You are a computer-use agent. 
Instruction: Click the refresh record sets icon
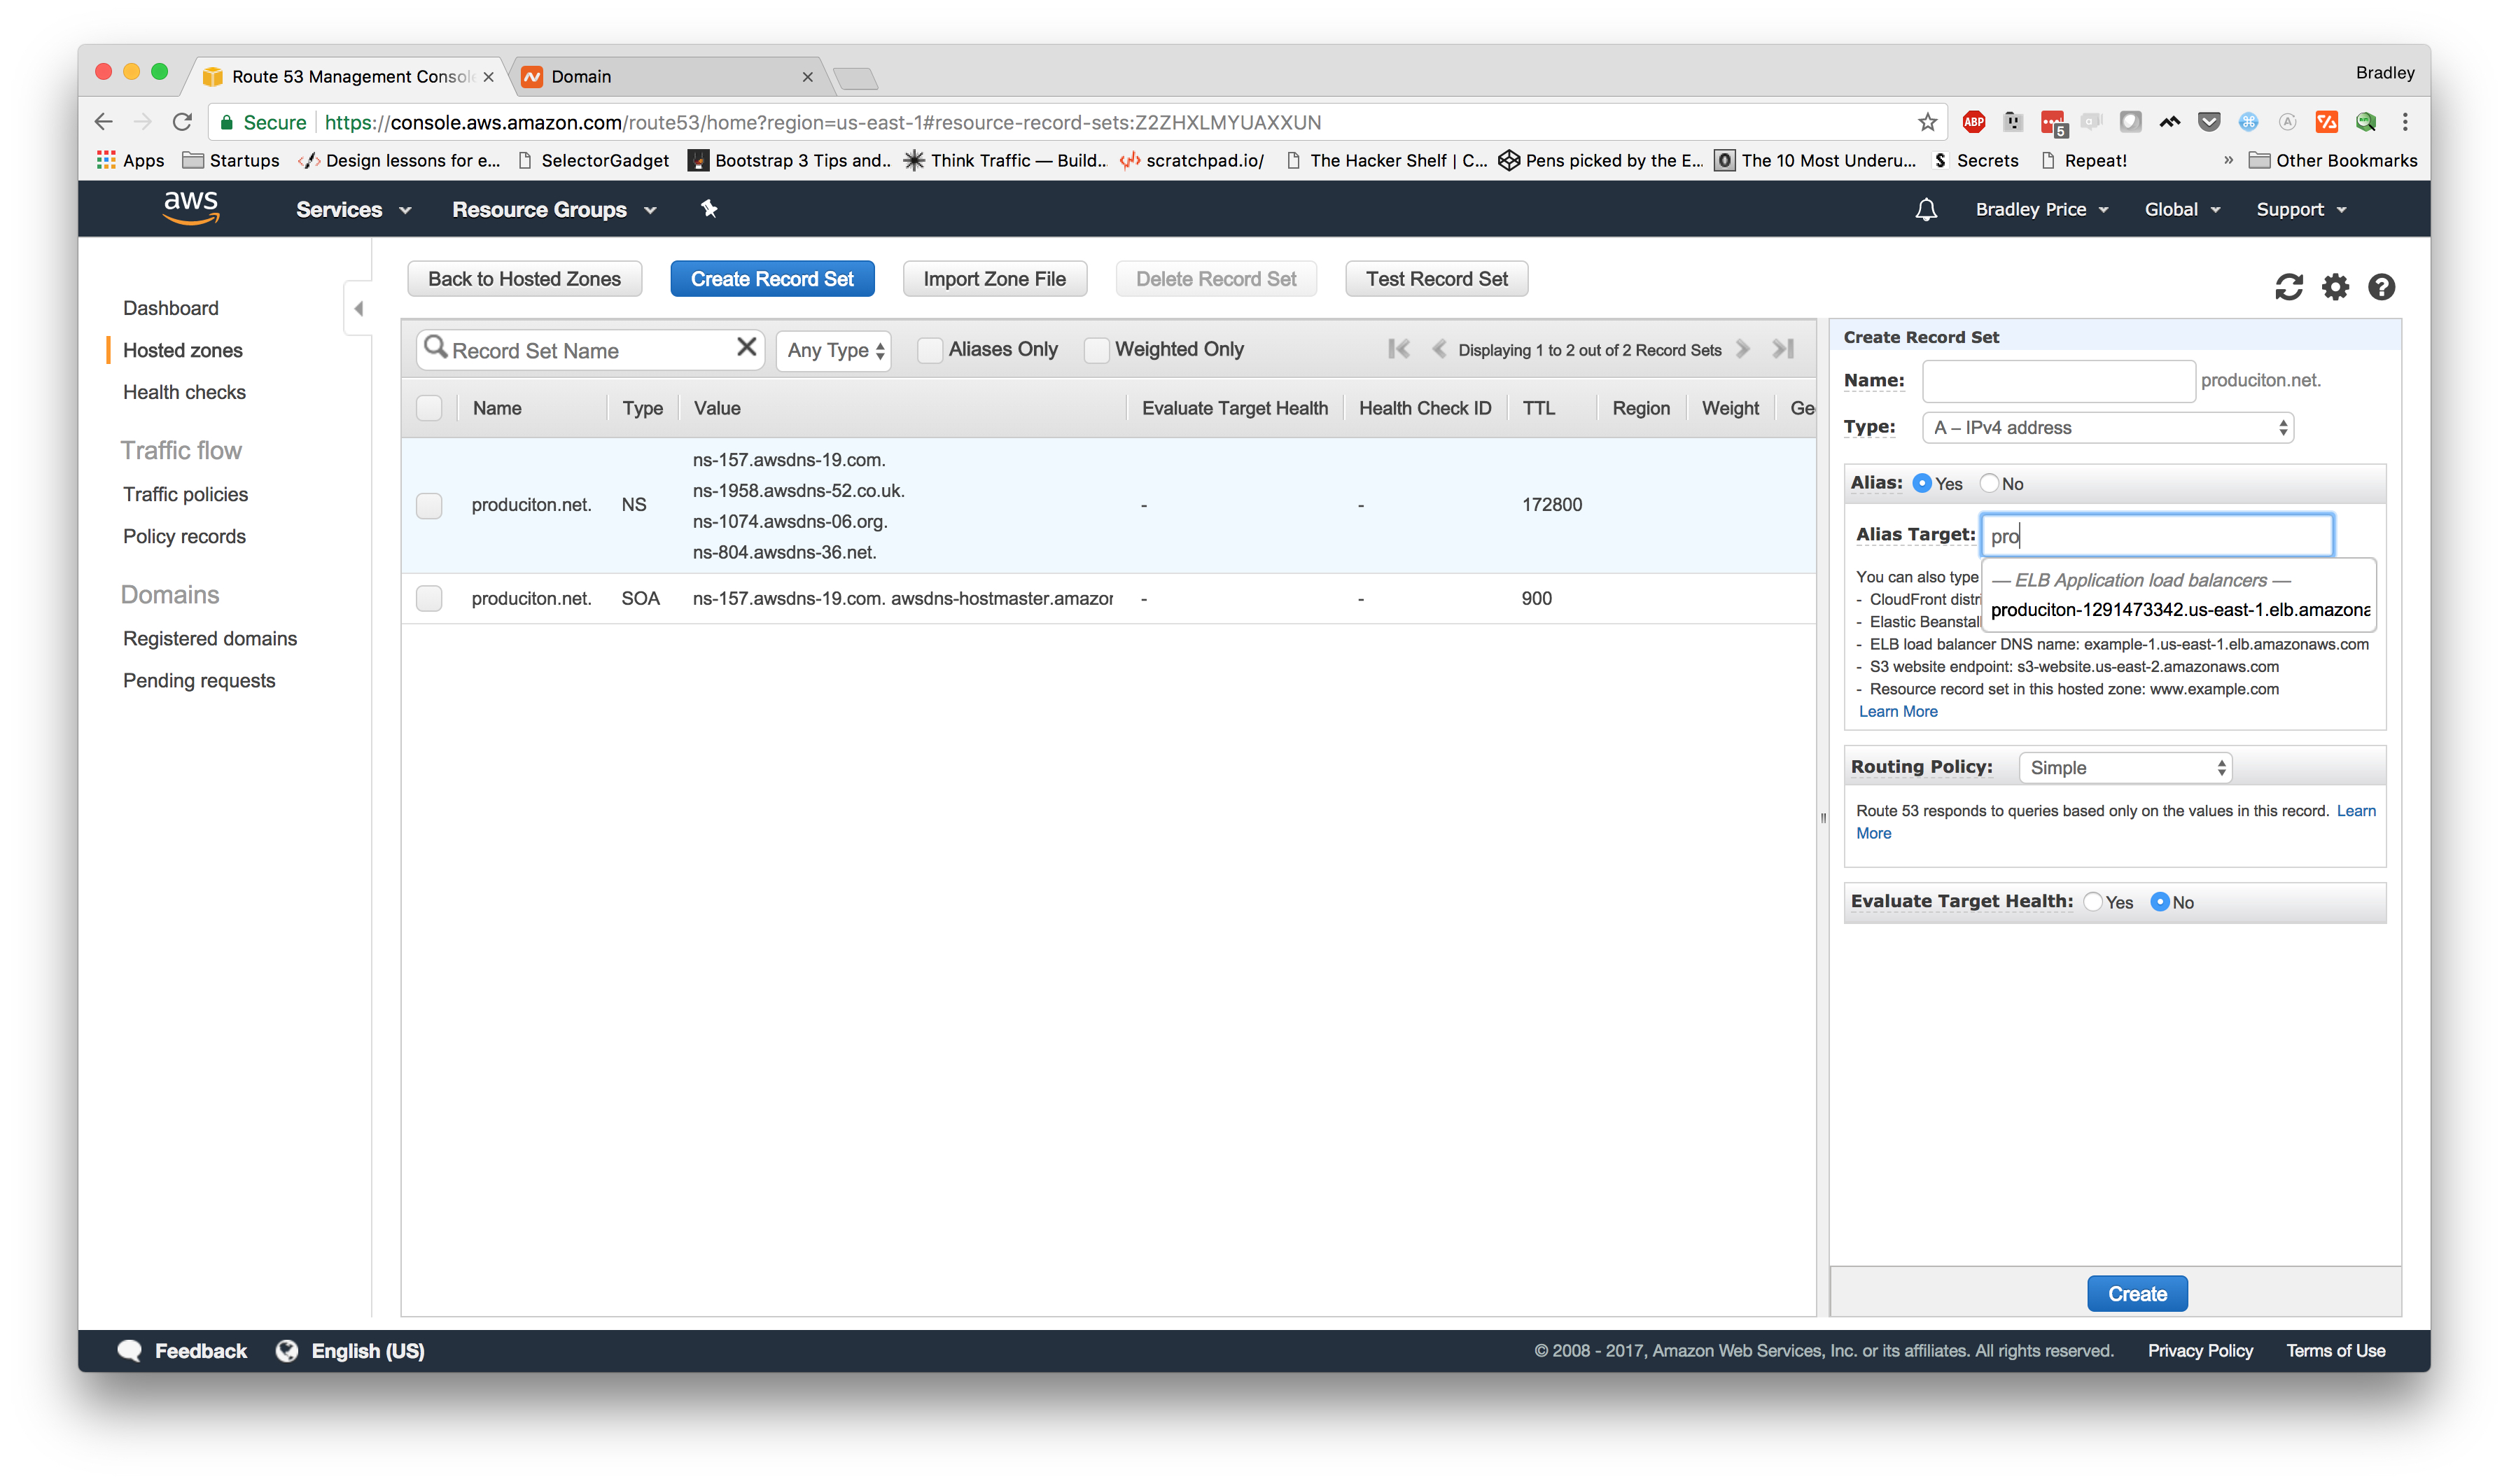[2289, 287]
